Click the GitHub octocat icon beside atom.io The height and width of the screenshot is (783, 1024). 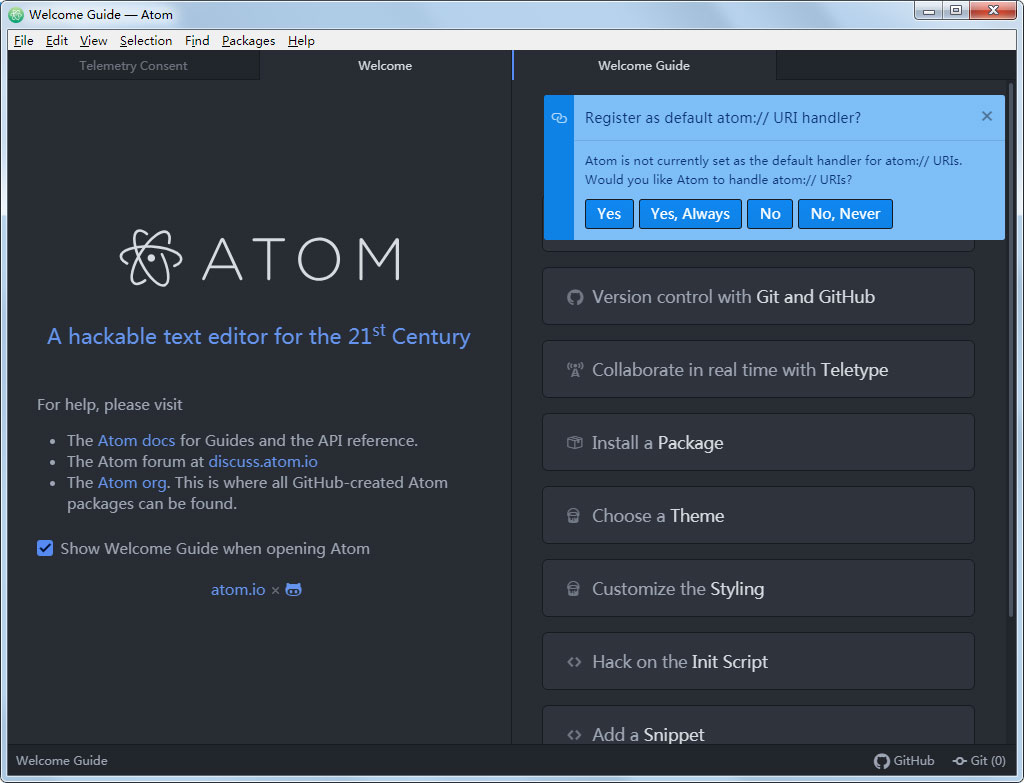(x=294, y=590)
